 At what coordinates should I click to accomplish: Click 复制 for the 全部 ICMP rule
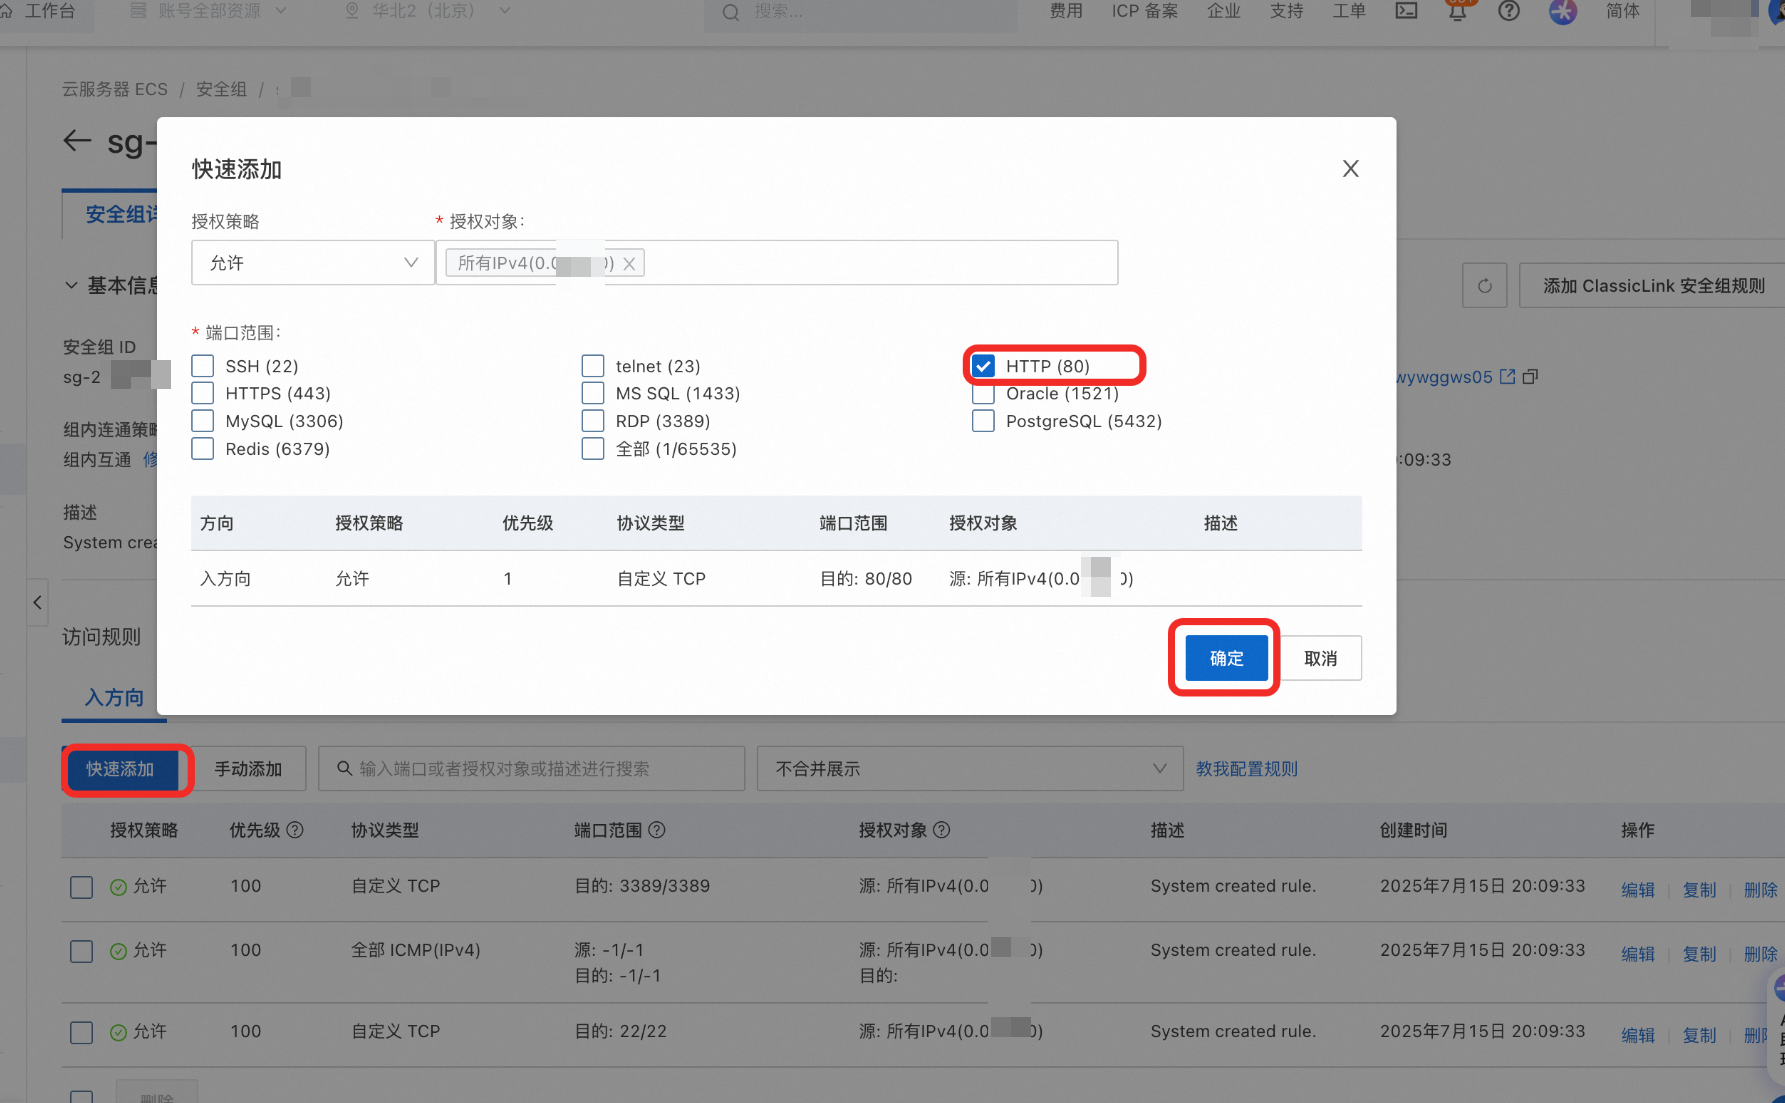click(1699, 954)
